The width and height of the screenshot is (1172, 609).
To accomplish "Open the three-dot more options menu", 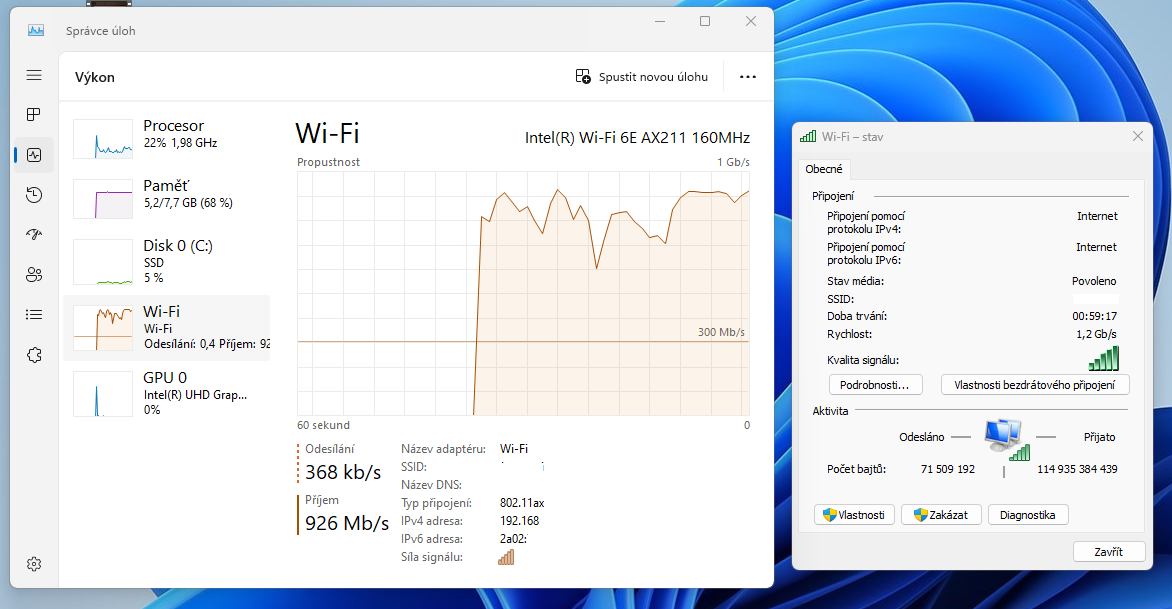I will click(747, 77).
